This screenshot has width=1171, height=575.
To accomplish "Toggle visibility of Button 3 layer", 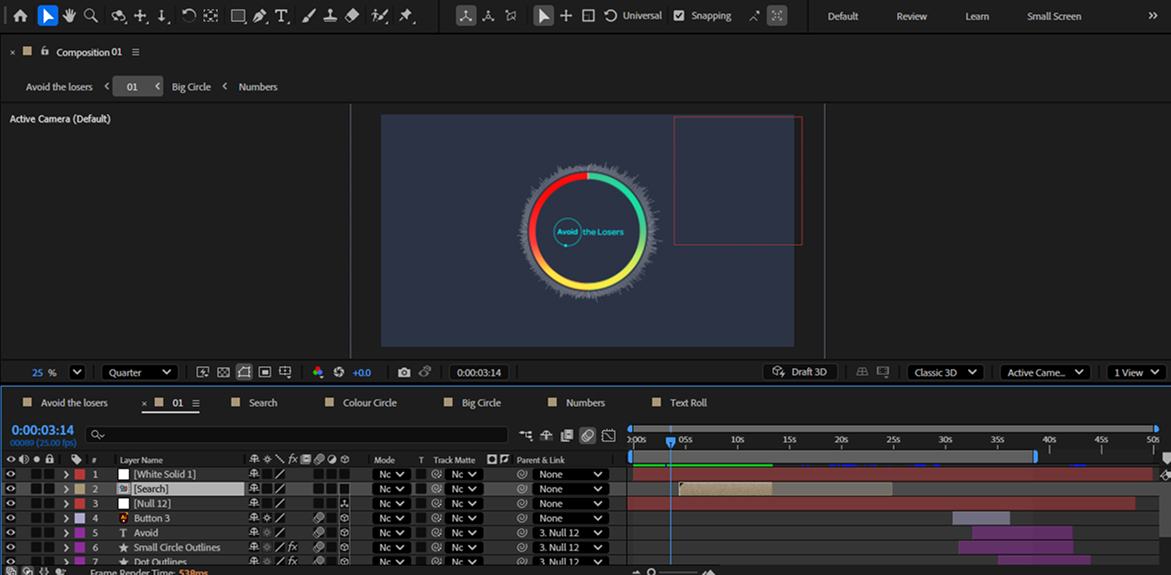I will point(11,518).
